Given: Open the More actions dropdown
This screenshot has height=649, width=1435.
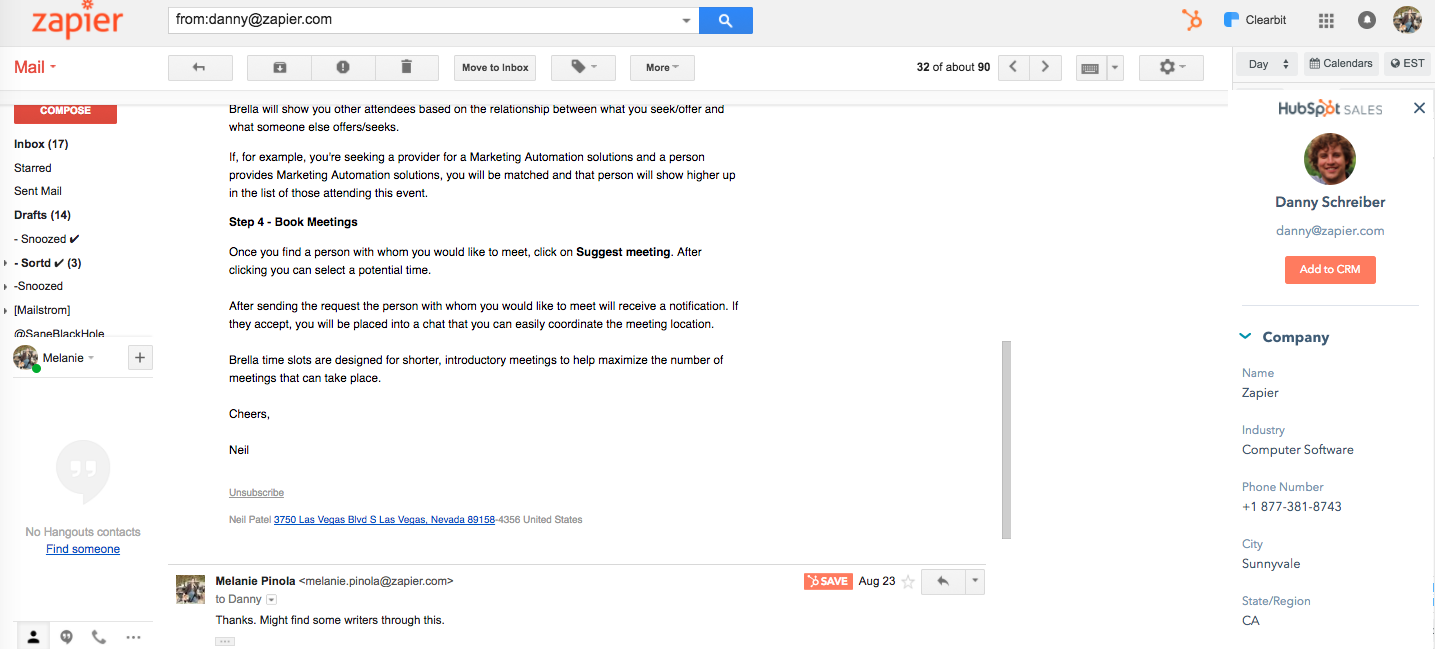Looking at the screenshot, I should point(662,67).
